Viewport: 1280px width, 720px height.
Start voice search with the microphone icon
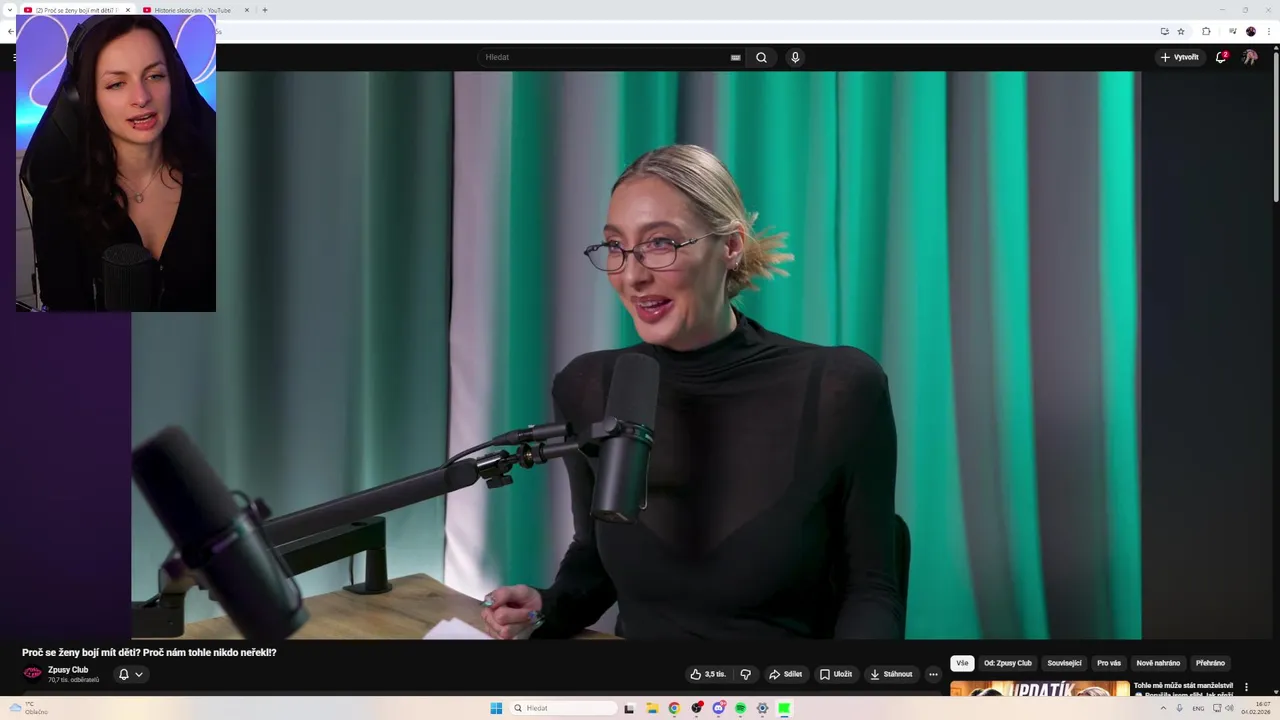click(795, 57)
